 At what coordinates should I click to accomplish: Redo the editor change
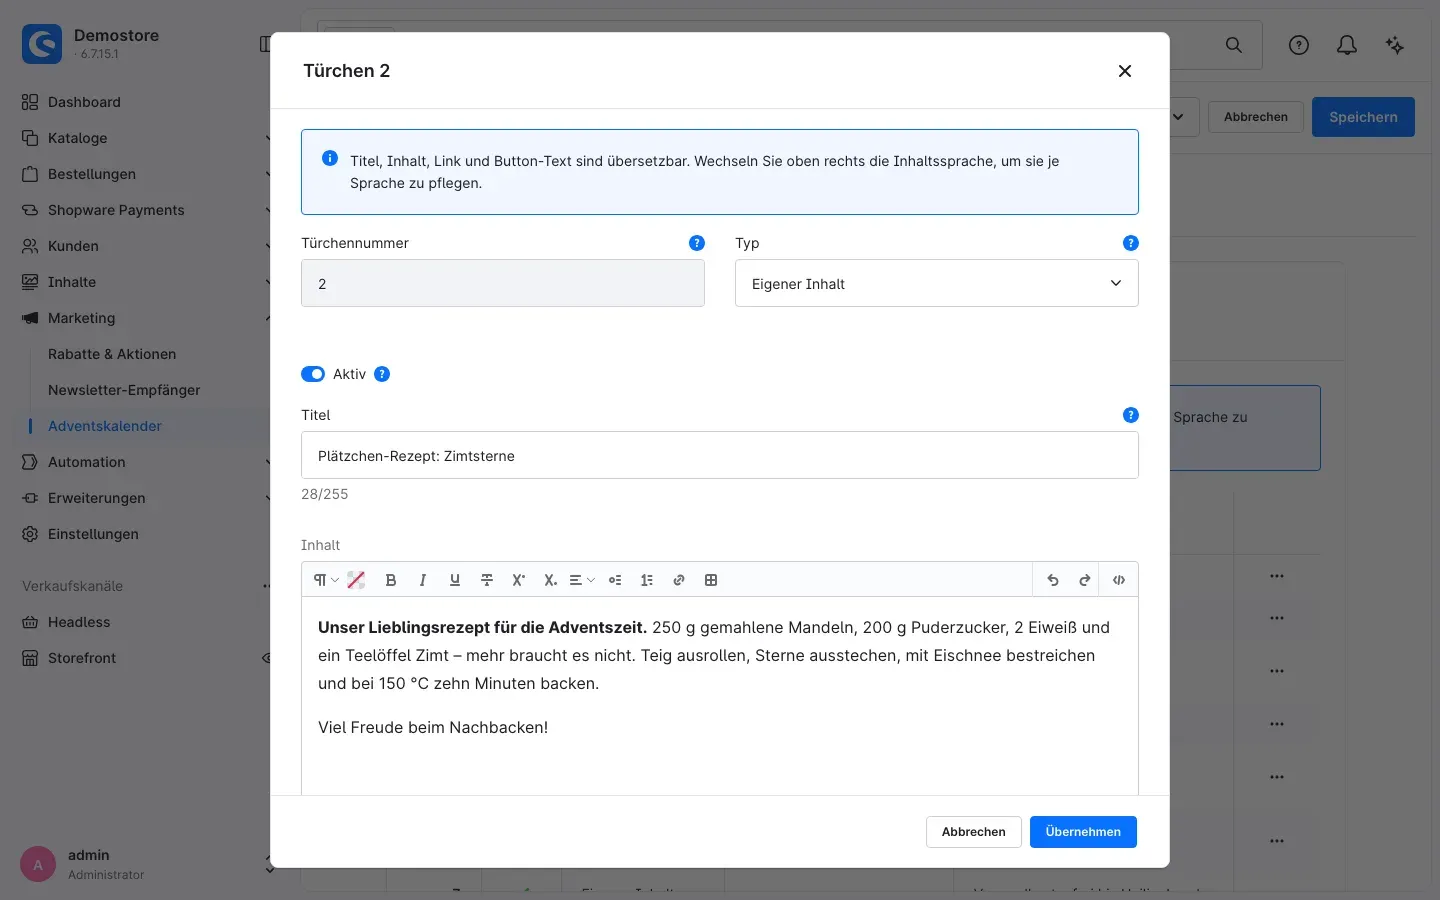coord(1085,580)
